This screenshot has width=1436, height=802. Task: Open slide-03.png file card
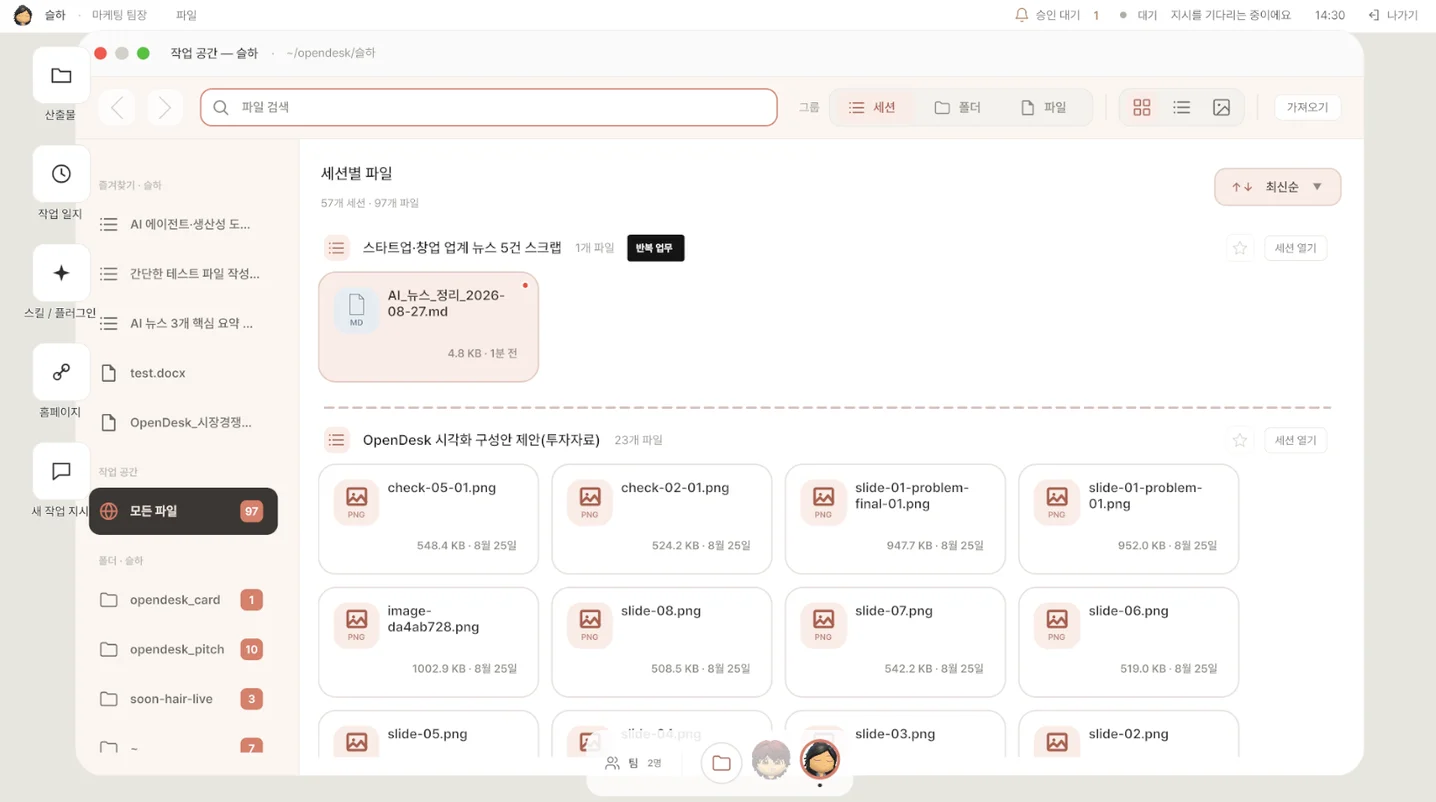895,734
